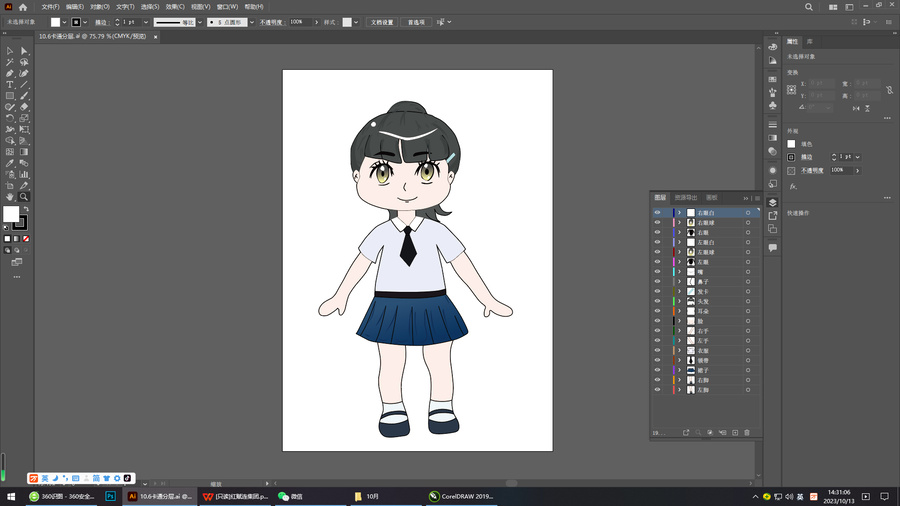This screenshot has width=900, height=506.
Task: Hide the 衣服 layer
Action: coord(657,351)
